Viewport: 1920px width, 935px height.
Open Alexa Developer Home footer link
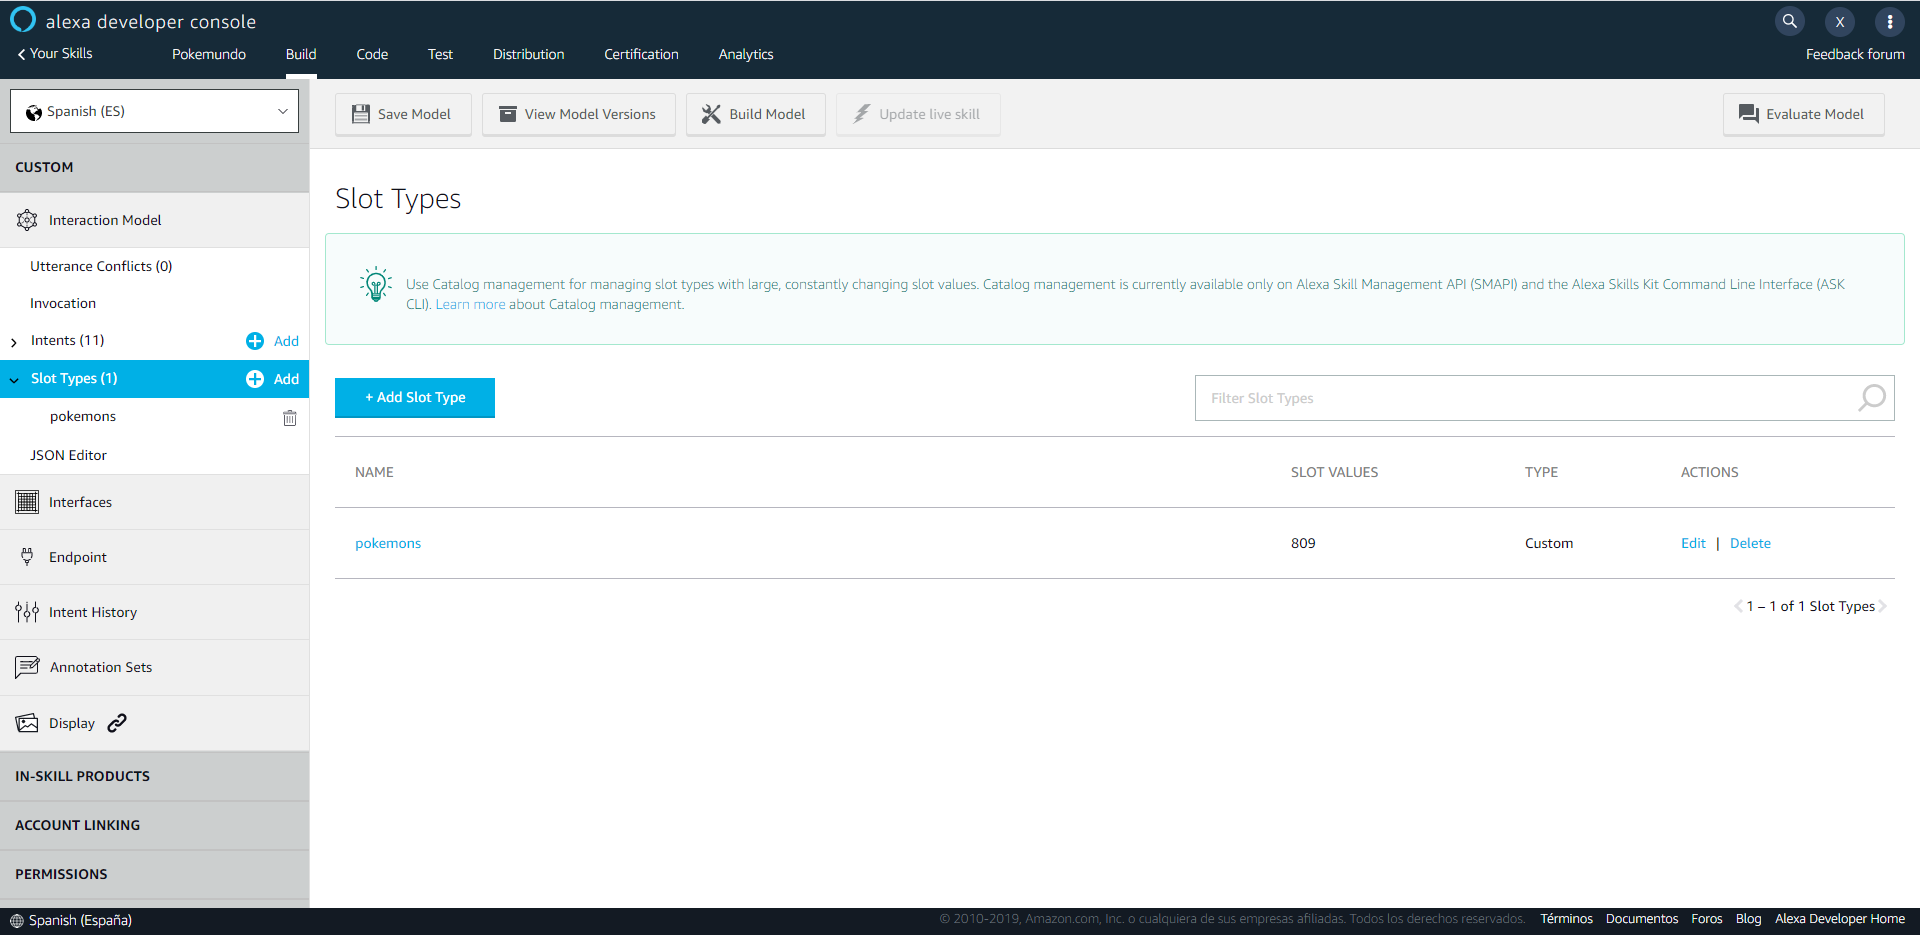tap(1840, 919)
